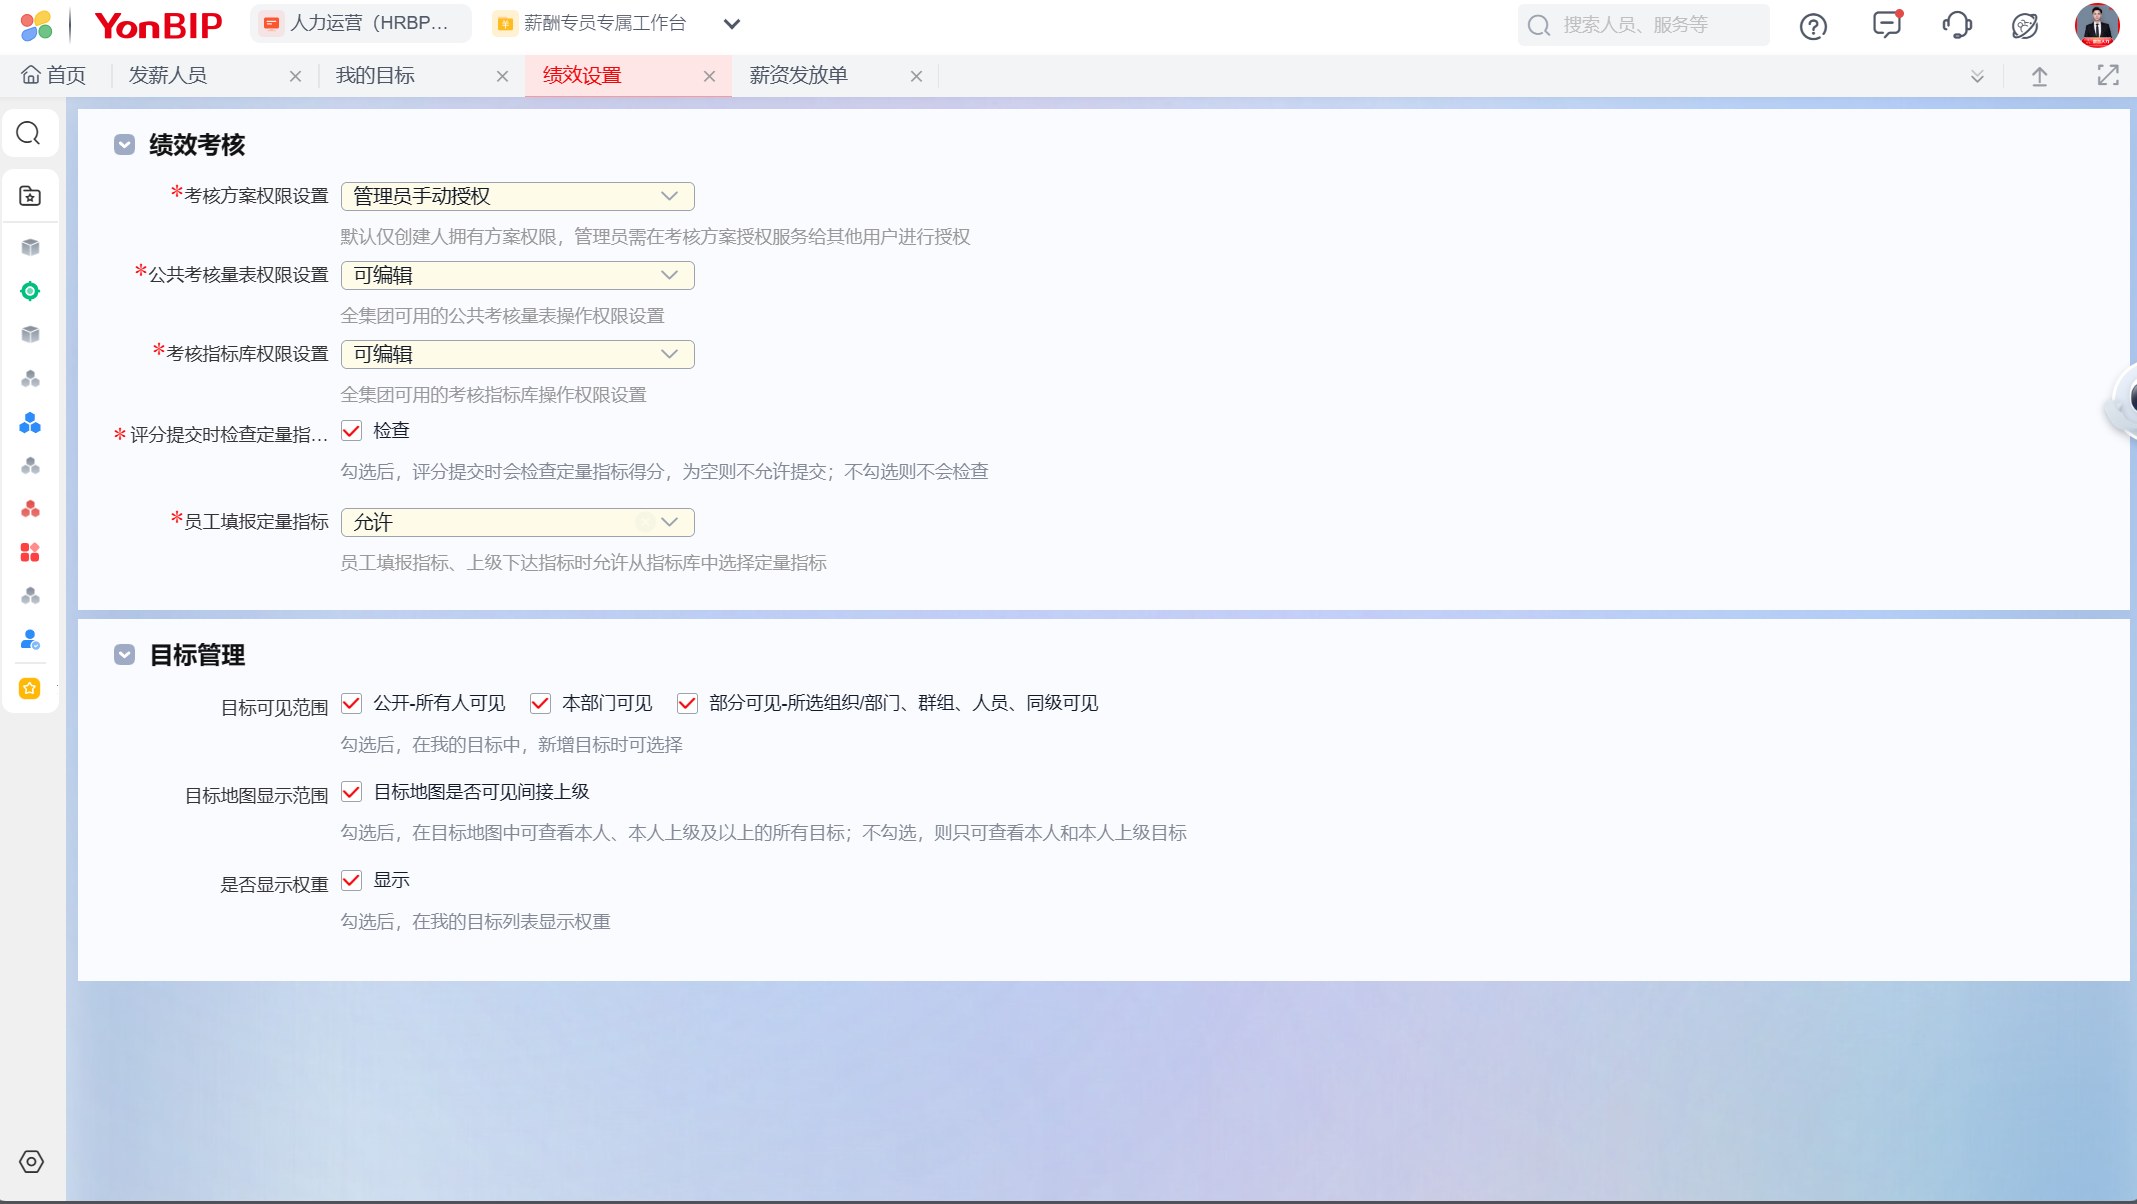
Task: Open the red four-square apps icon in sidebar
Action: point(30,552)
